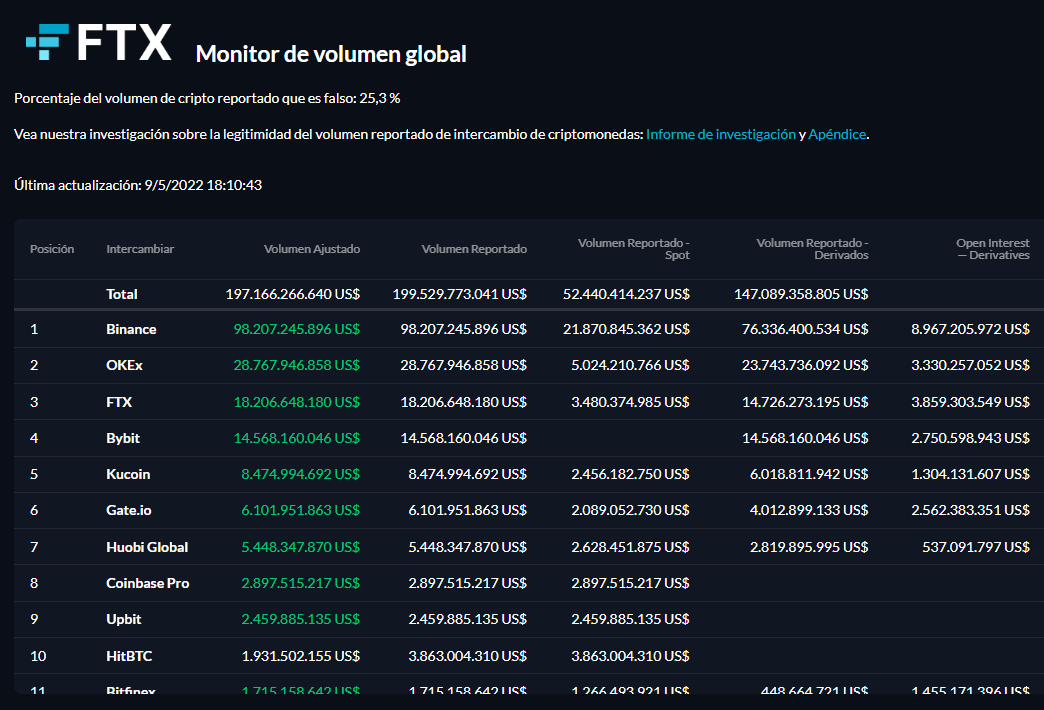Open the Informe de investigación link
Screen dimensions: 1044x710
pyautogui.click(x=720, y=135)
